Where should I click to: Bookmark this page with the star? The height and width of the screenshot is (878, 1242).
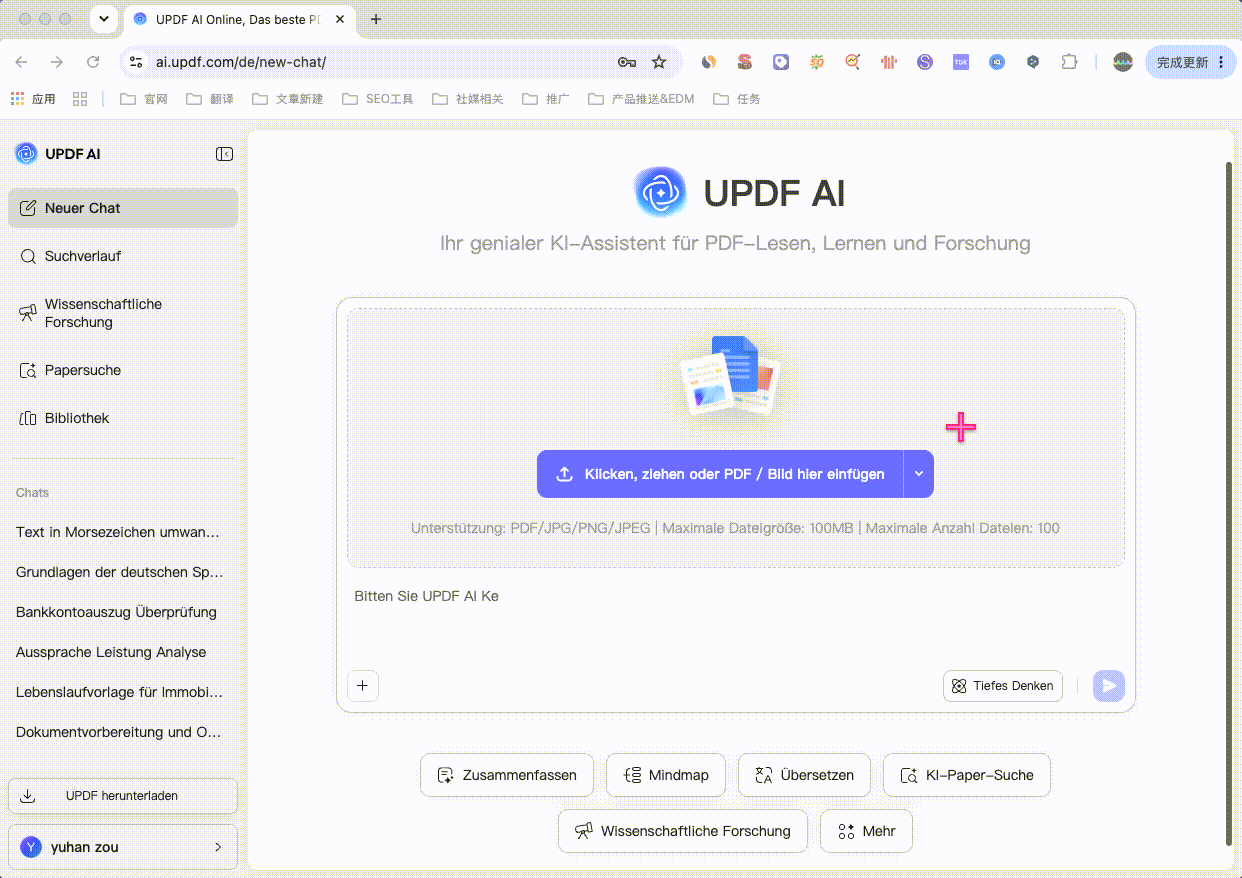(x=659, y=62)
